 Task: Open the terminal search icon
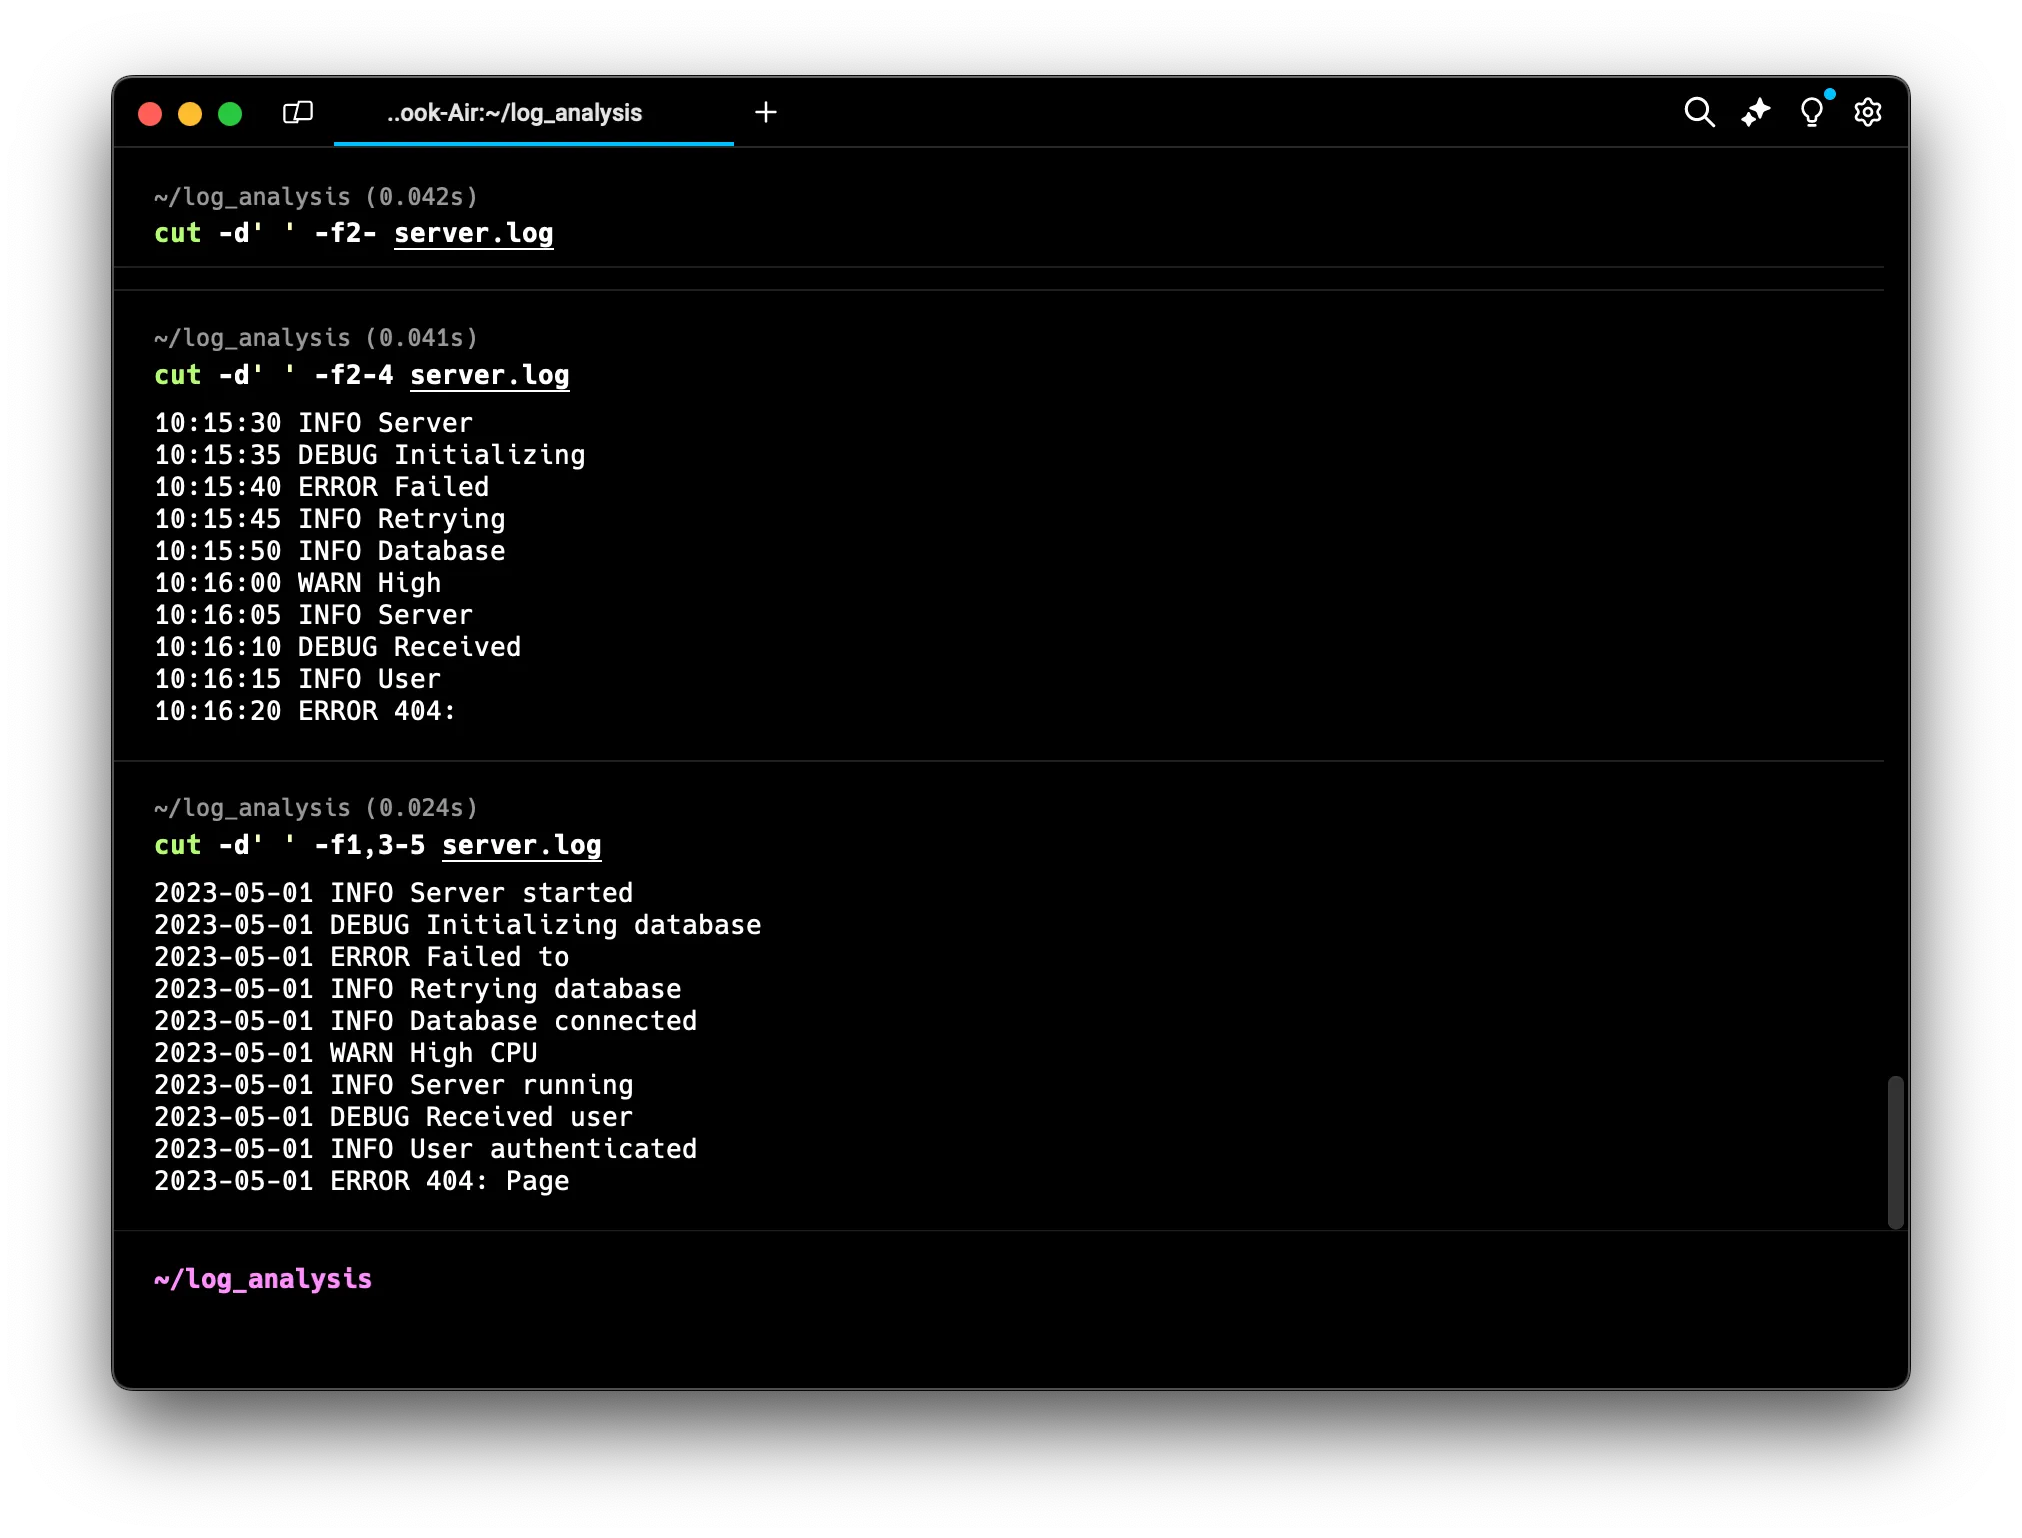(x=1699, y=112)
